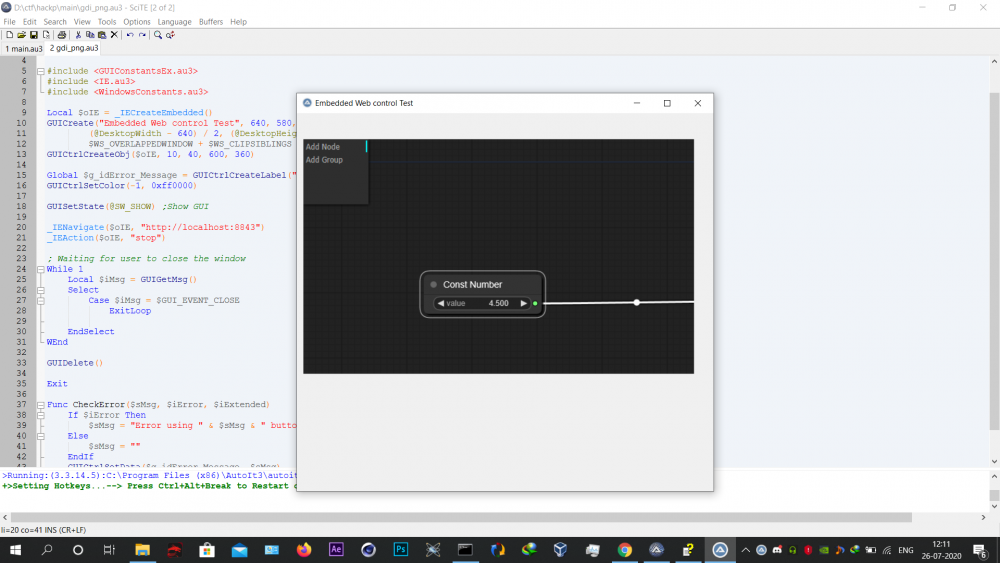Collapse the While loop fold marker
This screenshot has width=1000, height=563.
click(x=40, y=269)
